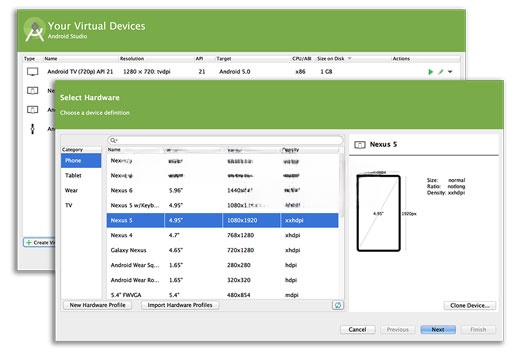The width and height of the screenshot is (520, 360).
Task: Select the TV device type icon in virtual devices list
Action: tap(33, 72)
